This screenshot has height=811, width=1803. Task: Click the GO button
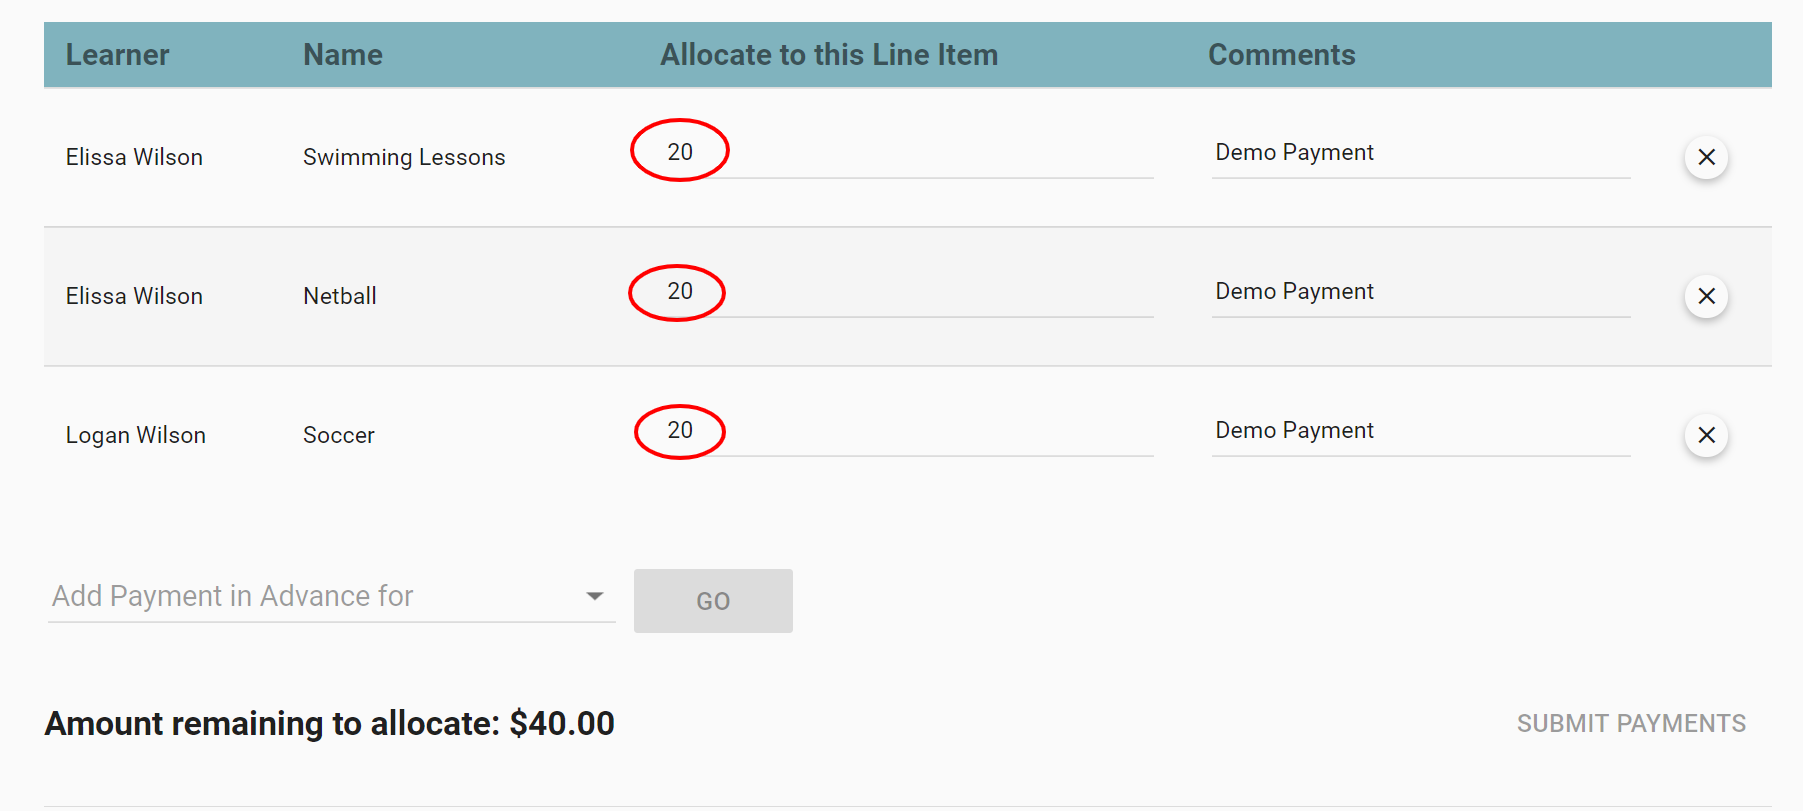(x=712, y=600)
